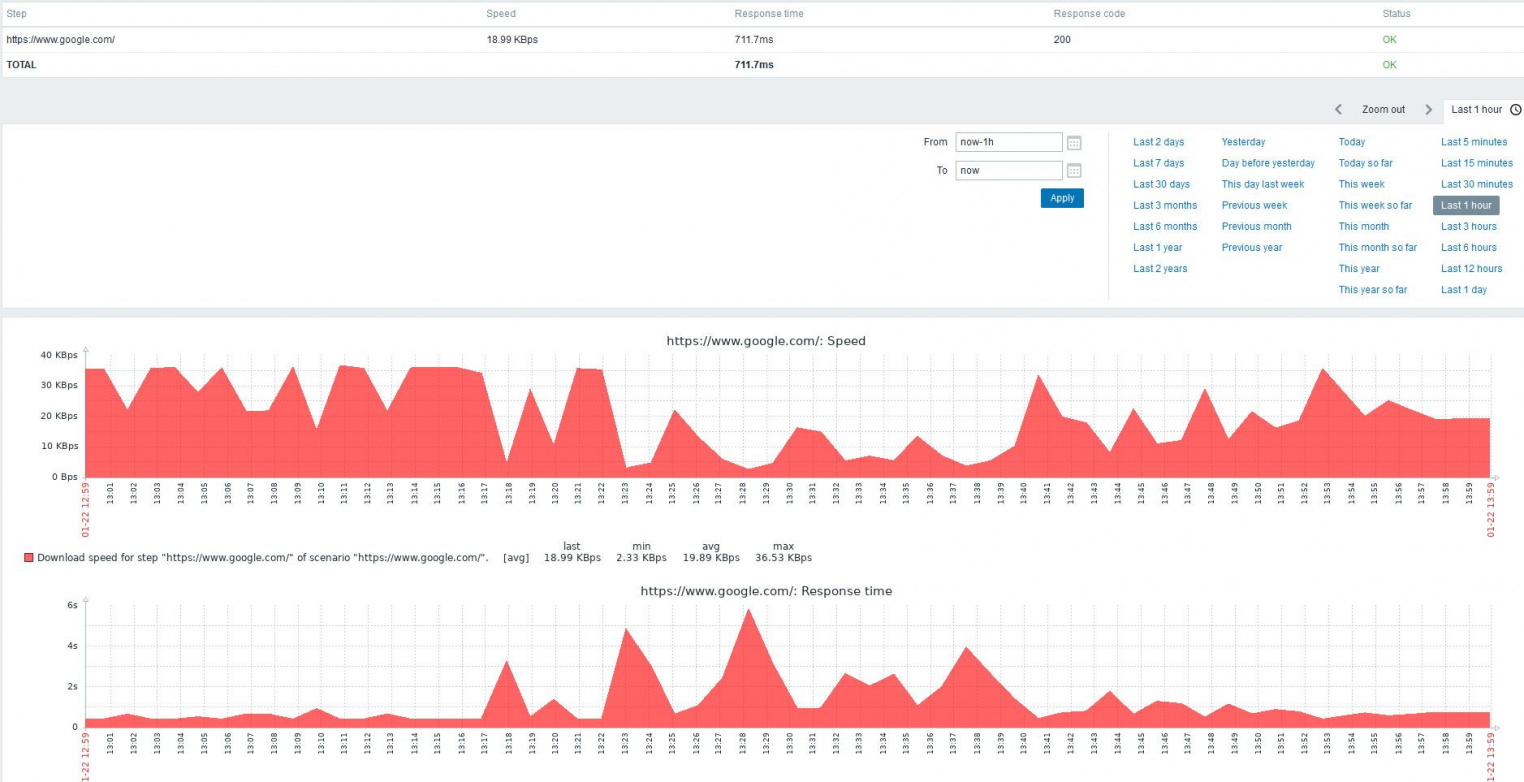Click the clock icon beside Last 1 hour
The image size is (1524, 782).
coord(1515,110)
